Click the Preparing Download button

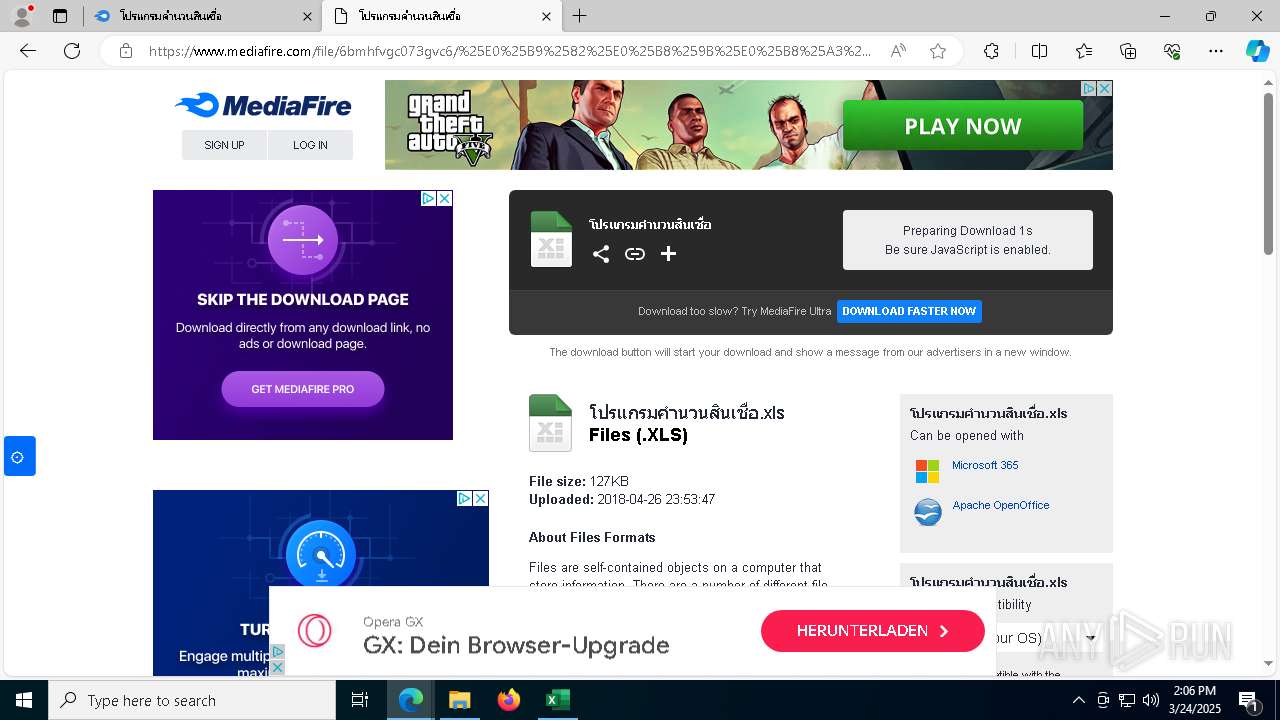(x=967, y=240)
